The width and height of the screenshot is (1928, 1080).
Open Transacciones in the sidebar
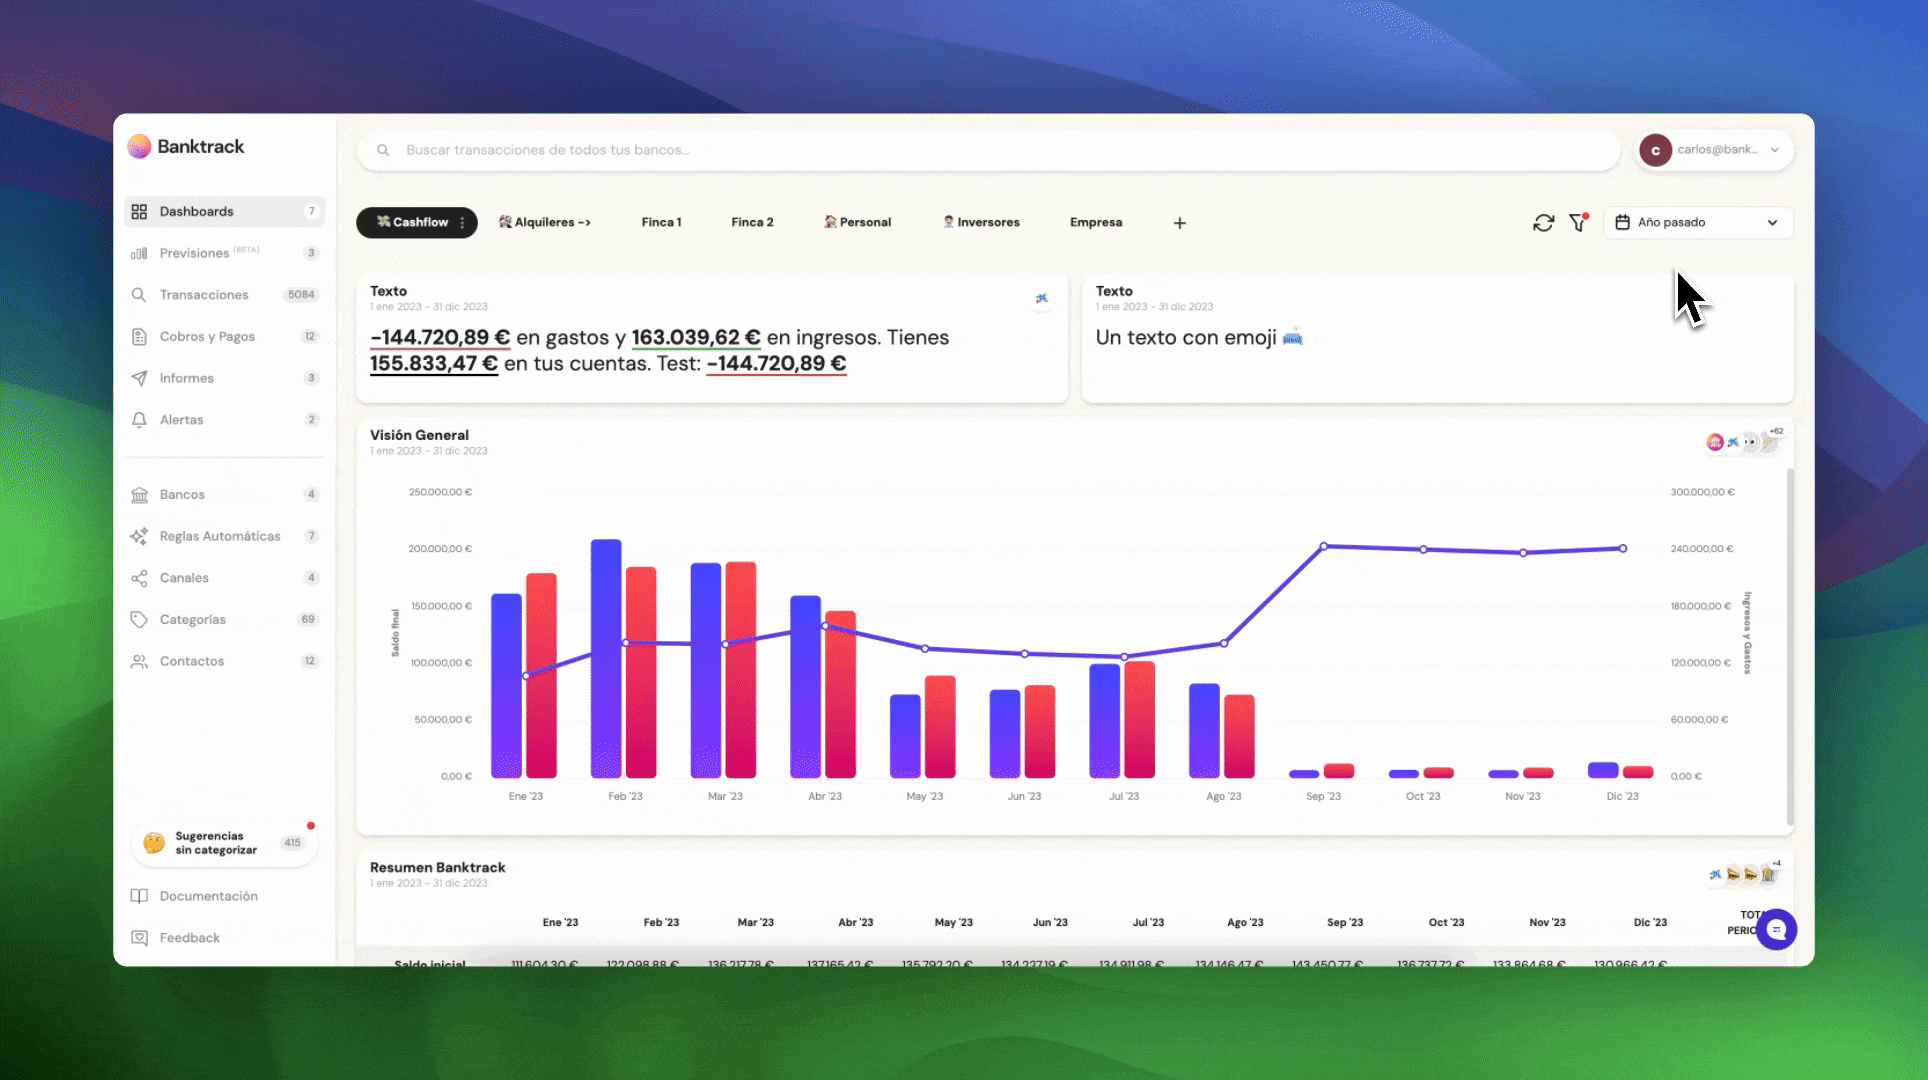pyautogui.click(x=204, y=295)
